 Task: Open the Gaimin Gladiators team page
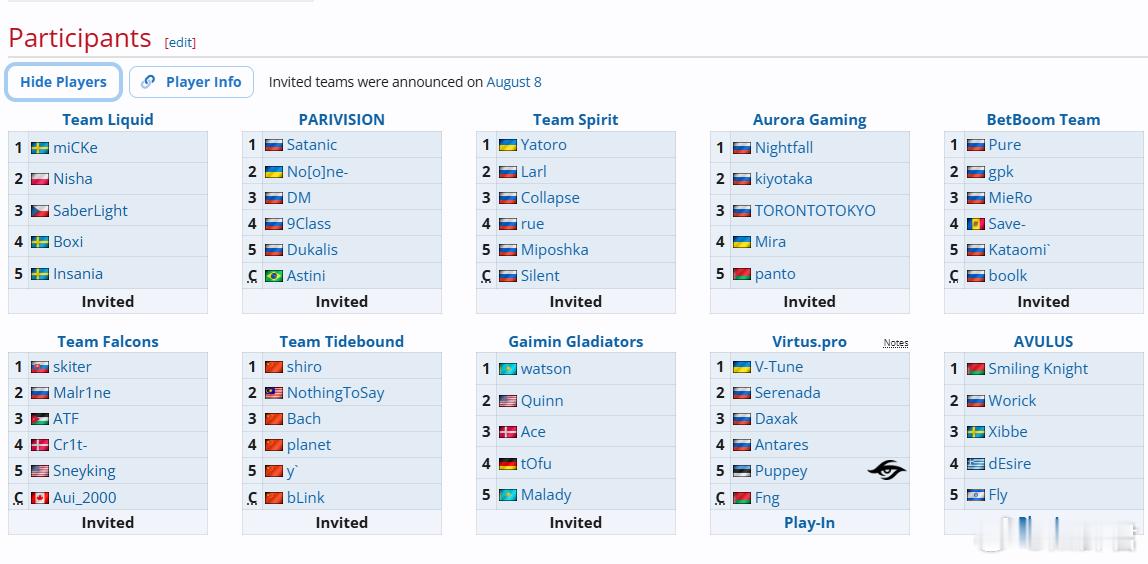tap(575, 341)
